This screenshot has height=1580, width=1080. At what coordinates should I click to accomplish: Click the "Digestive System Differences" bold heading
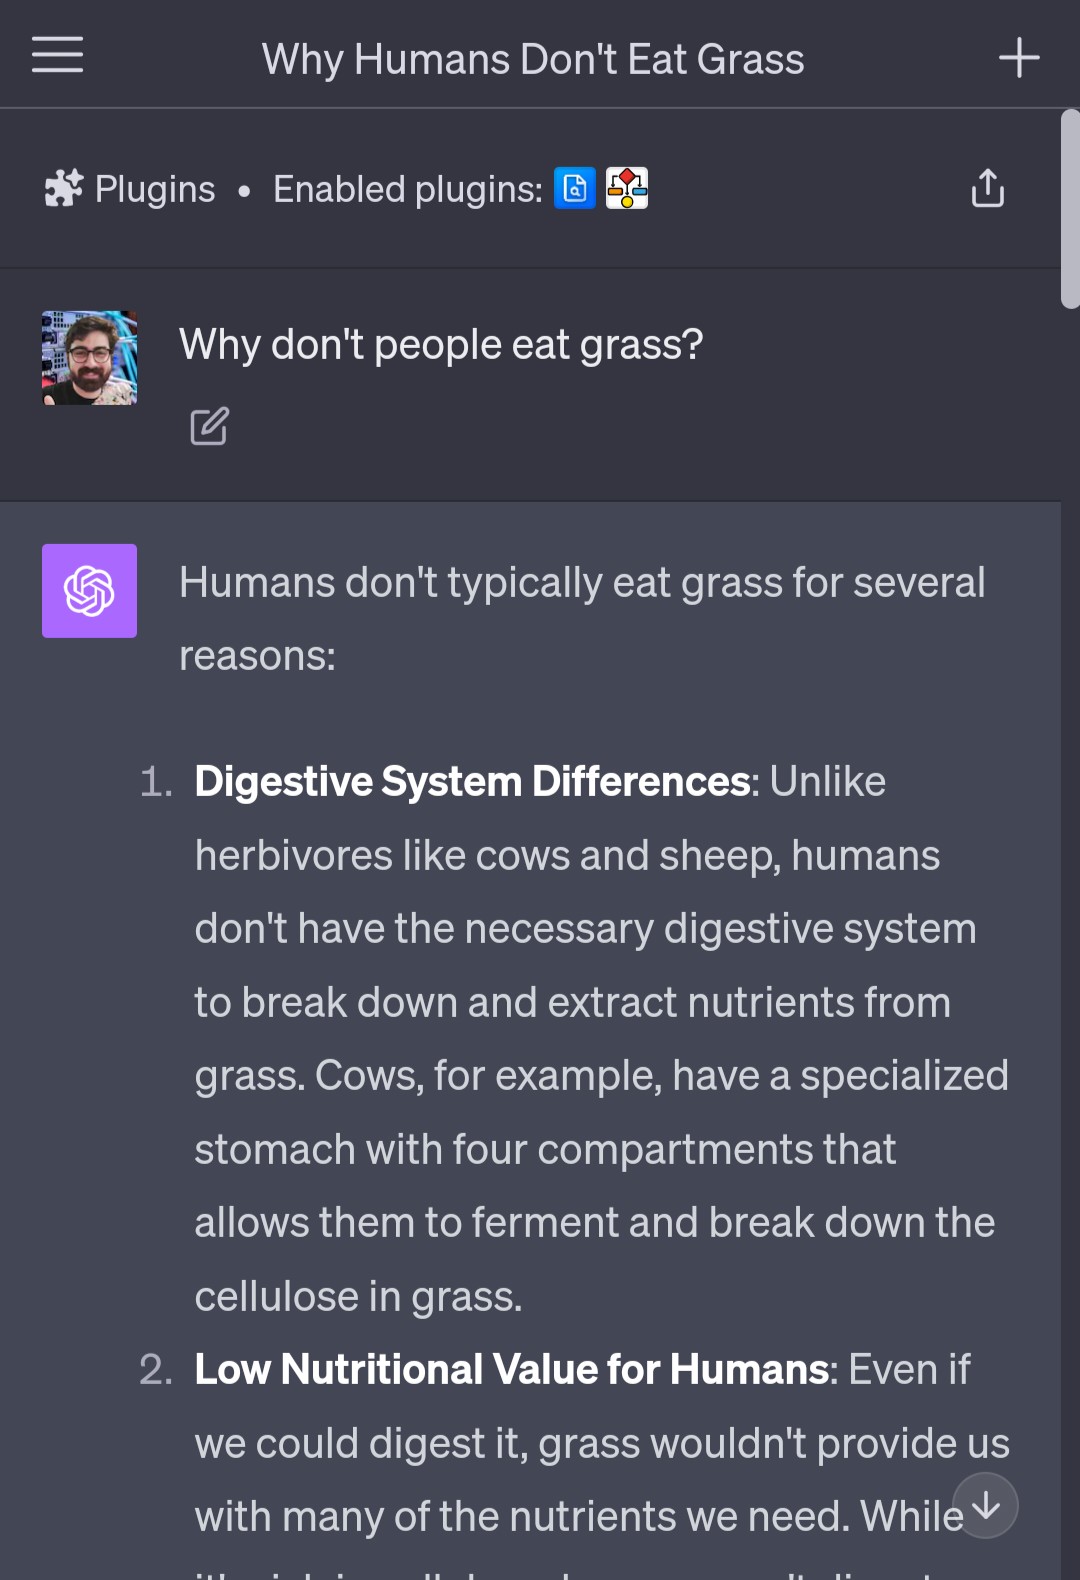coord(472,782)
